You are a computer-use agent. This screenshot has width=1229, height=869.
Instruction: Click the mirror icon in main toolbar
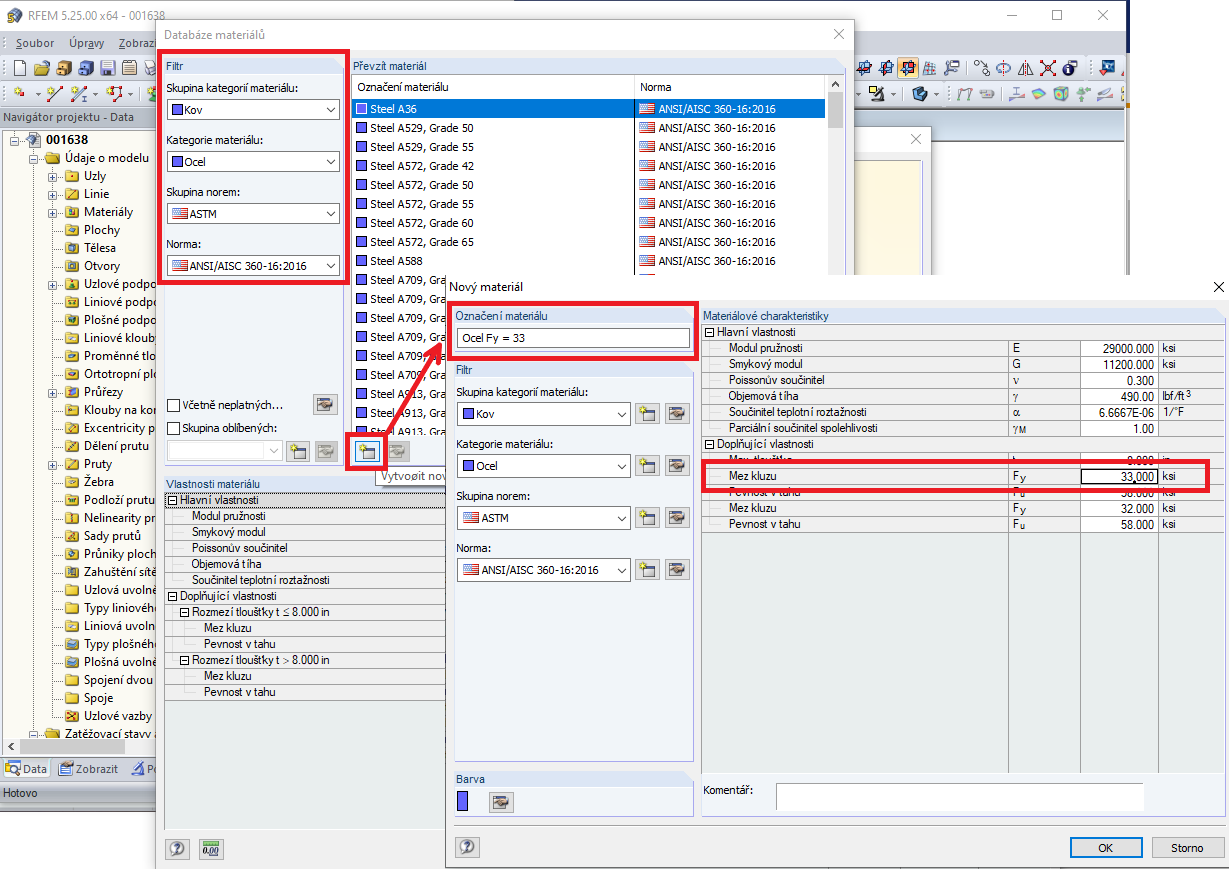1026,69
